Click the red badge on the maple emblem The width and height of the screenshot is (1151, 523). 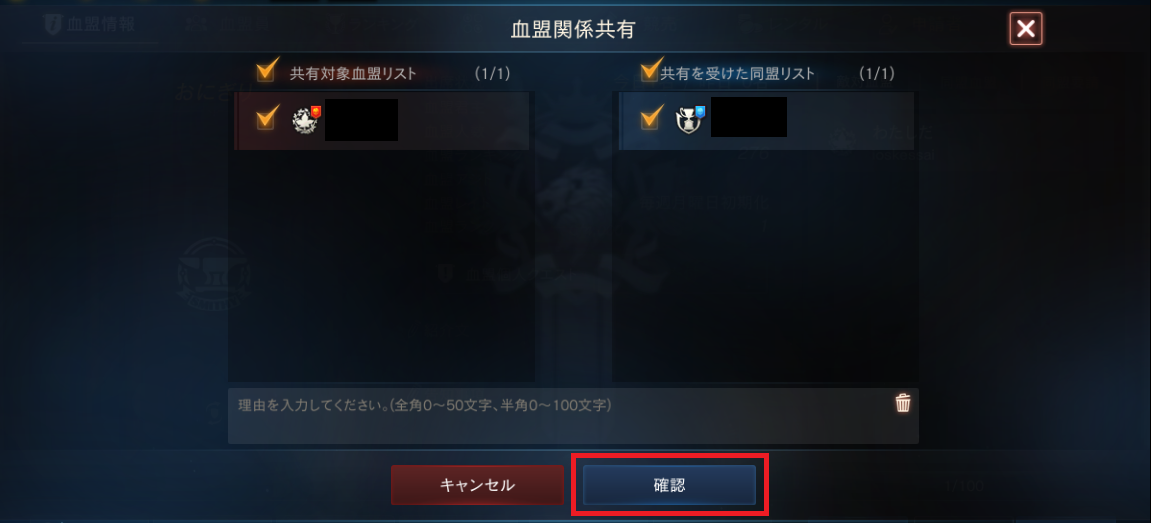(316, 111)
